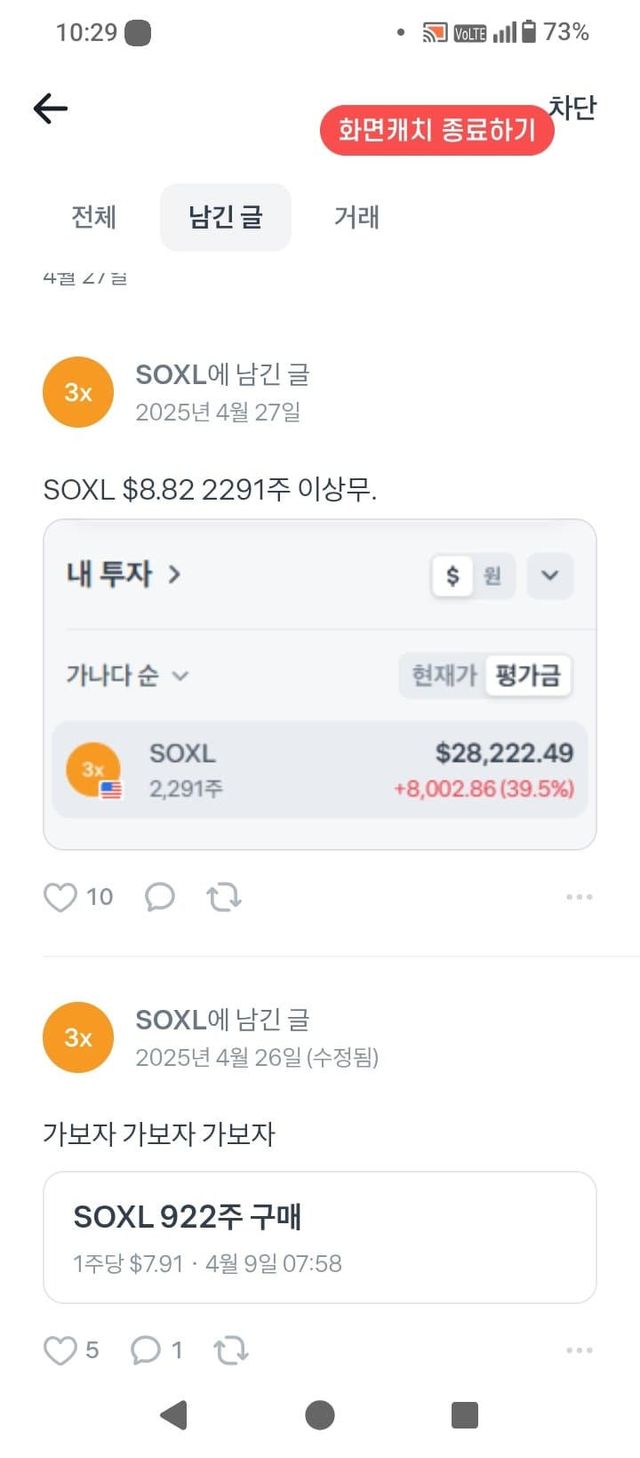Open comments on the April 27 post
The image size is (640, 1458).
[160, 897]
